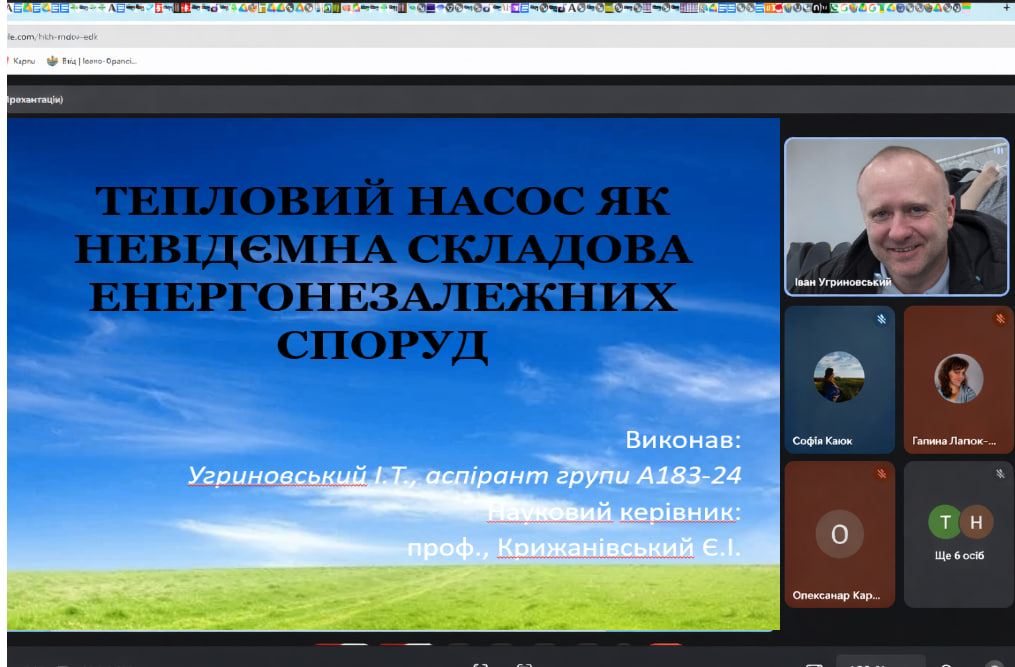
Task: Click the round 'O' avatar of Олександр
Action: pos(839,534)
